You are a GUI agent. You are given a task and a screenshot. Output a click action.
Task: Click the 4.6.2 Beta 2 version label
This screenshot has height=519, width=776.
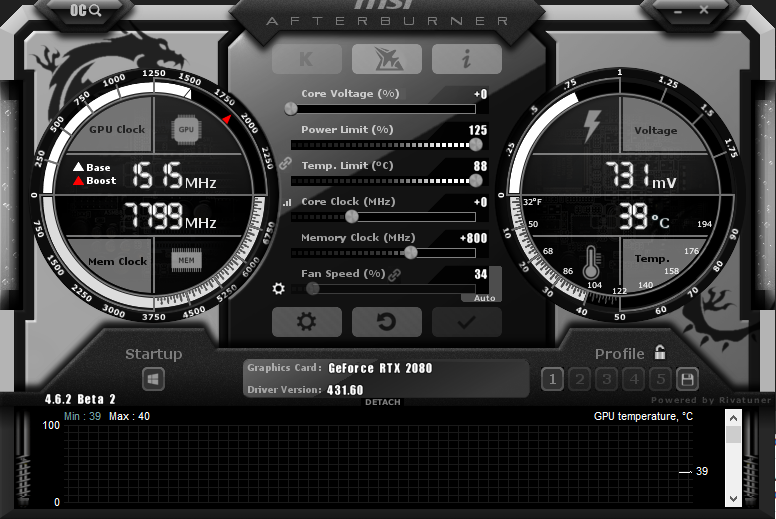pyautogui.click(x=80, y=399)
